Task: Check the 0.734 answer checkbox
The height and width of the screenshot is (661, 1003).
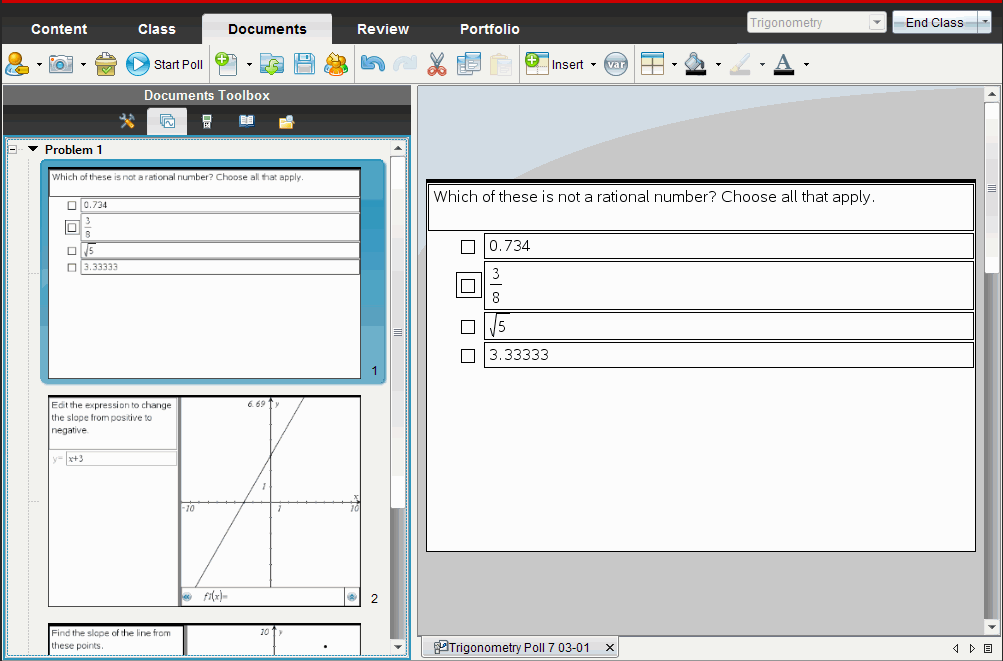Action: tap(467, 247)
